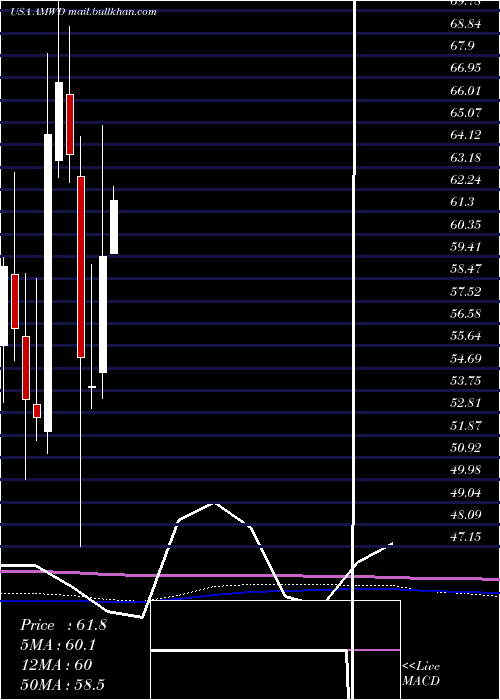Click the 66.95 price axis label
This screenshot has height=700, width=500.
pos(466,68)
